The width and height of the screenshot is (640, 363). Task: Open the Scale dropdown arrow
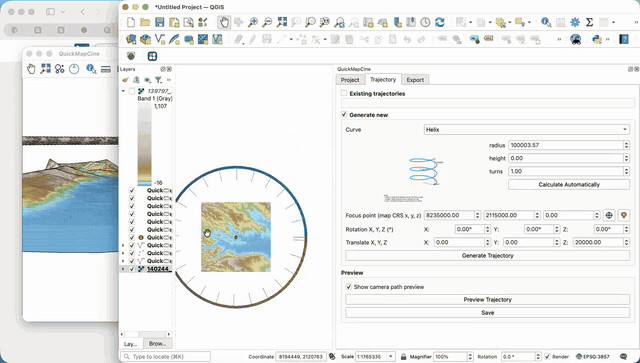391,356
